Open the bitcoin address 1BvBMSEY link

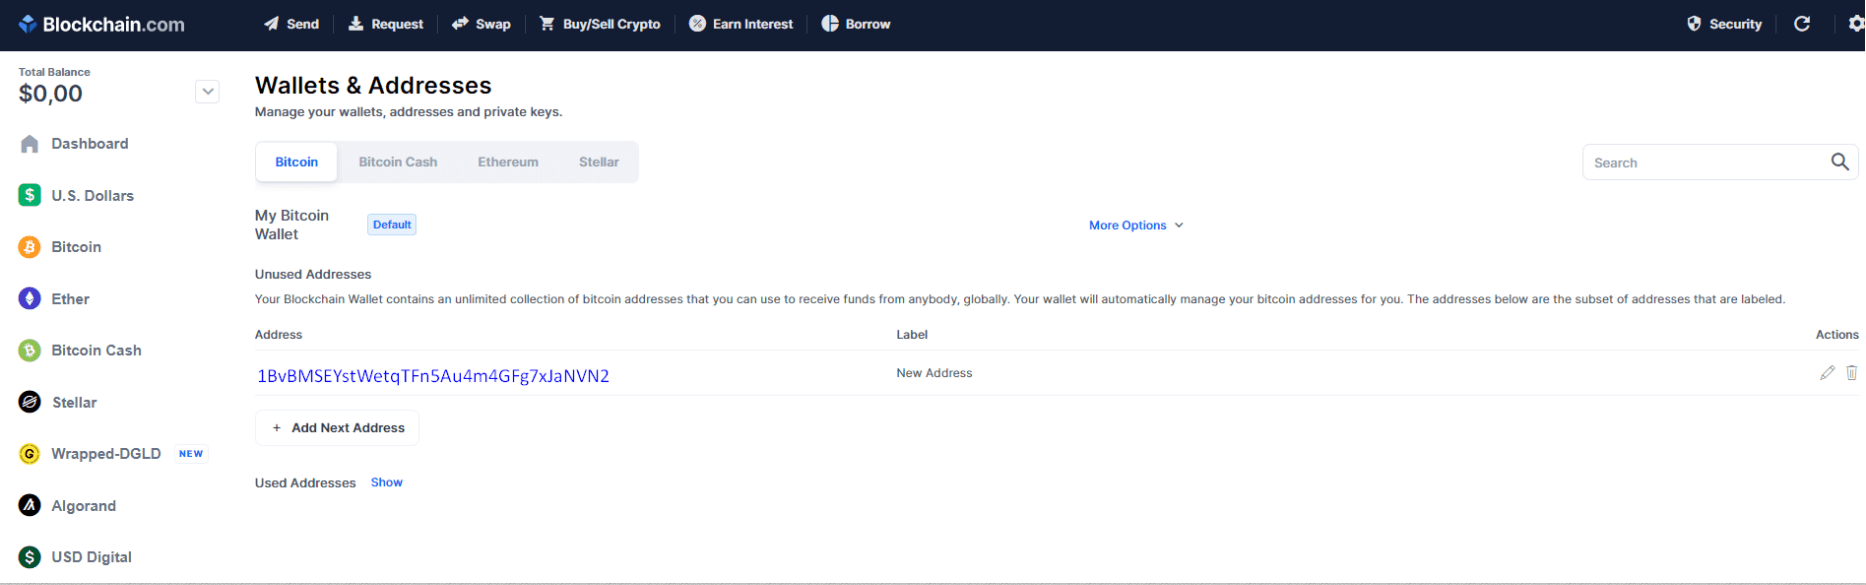pyautogui.click(x=433, y=376)
